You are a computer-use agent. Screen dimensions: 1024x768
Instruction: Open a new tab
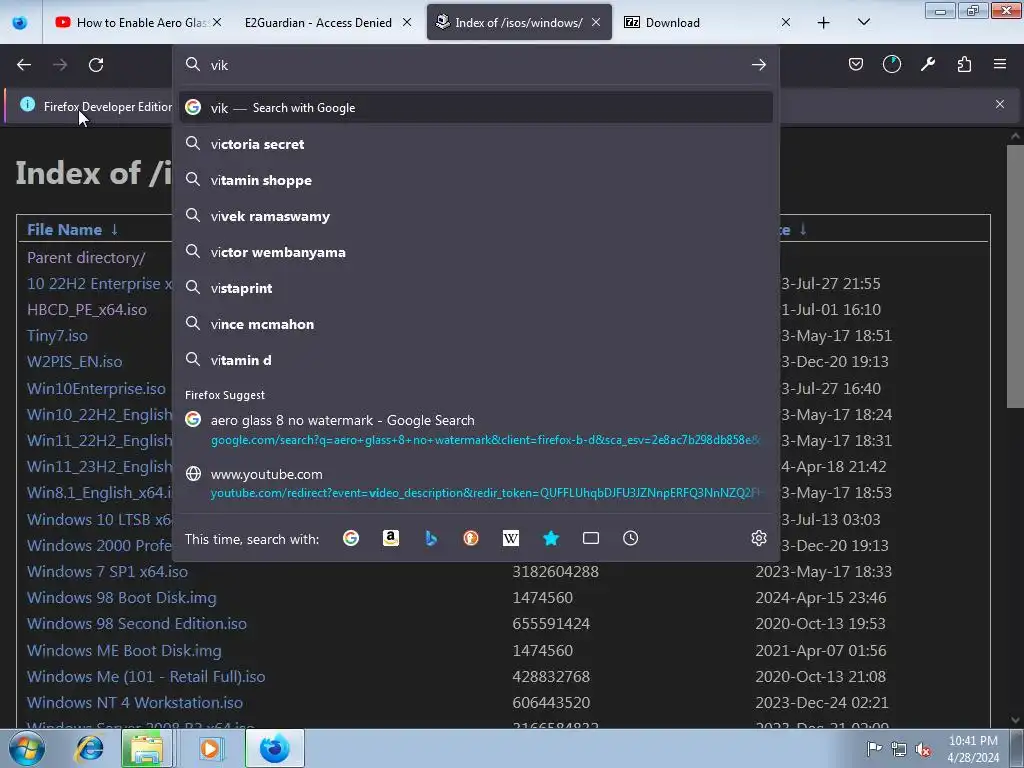click(x=824, y=23)
